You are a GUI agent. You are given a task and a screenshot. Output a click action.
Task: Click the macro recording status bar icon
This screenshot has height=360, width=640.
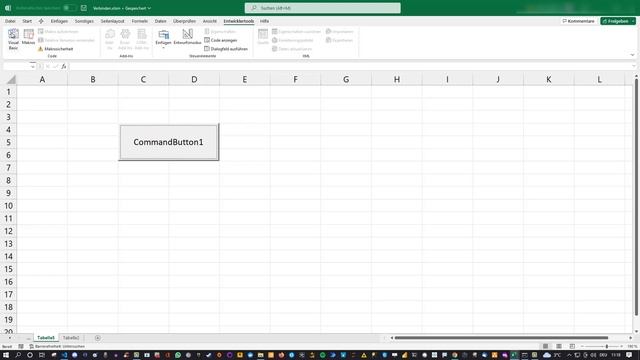(x=21, y=347)
